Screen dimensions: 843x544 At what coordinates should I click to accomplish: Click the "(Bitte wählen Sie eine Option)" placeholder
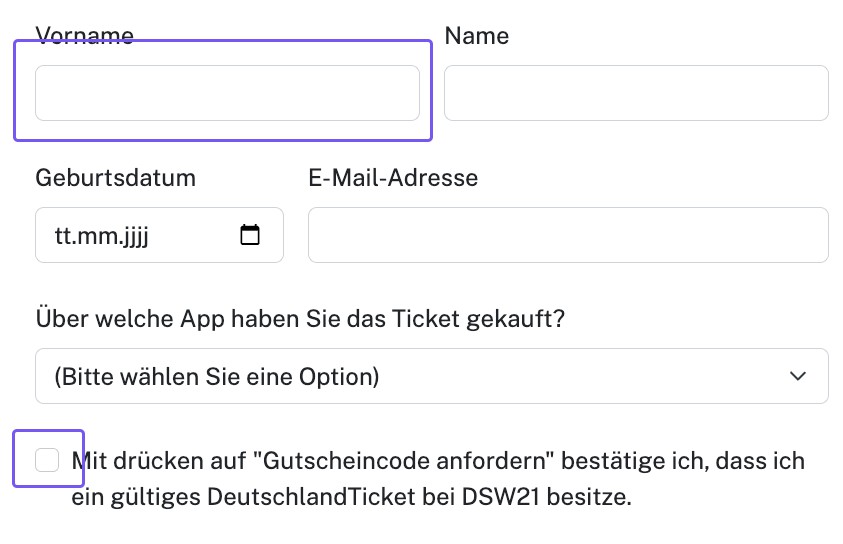coord(216,377)
